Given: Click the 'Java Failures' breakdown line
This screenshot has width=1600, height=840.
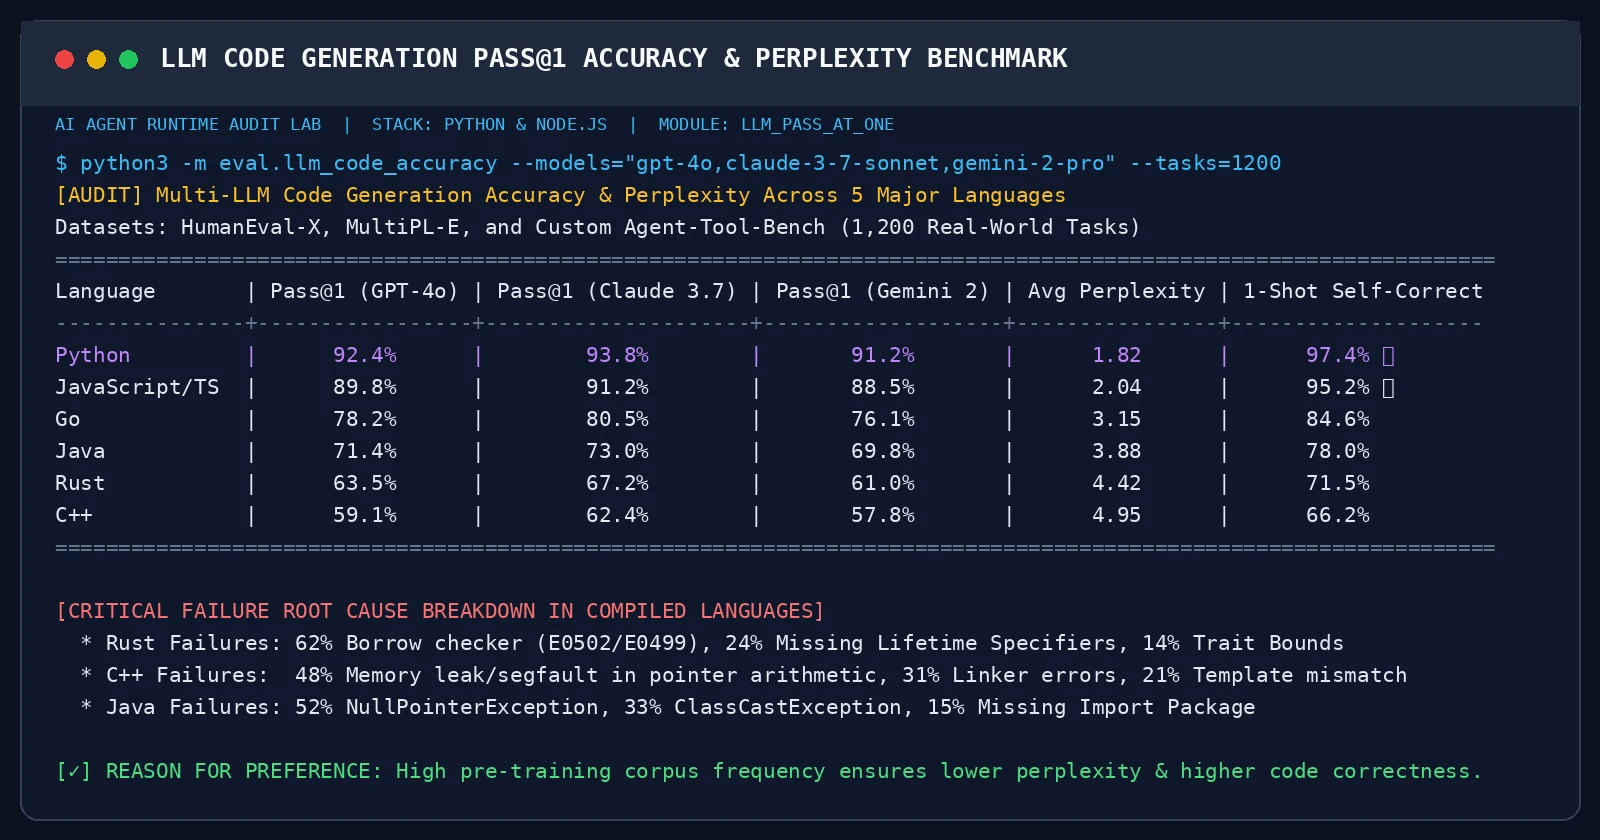Looking at the screenshot, I should tap(668, 707).
